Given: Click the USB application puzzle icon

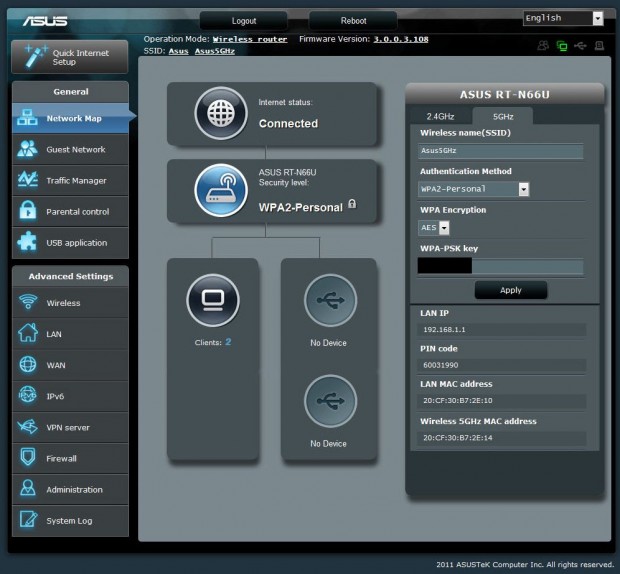Looking at the screenshot, I should tap(27, 241).
